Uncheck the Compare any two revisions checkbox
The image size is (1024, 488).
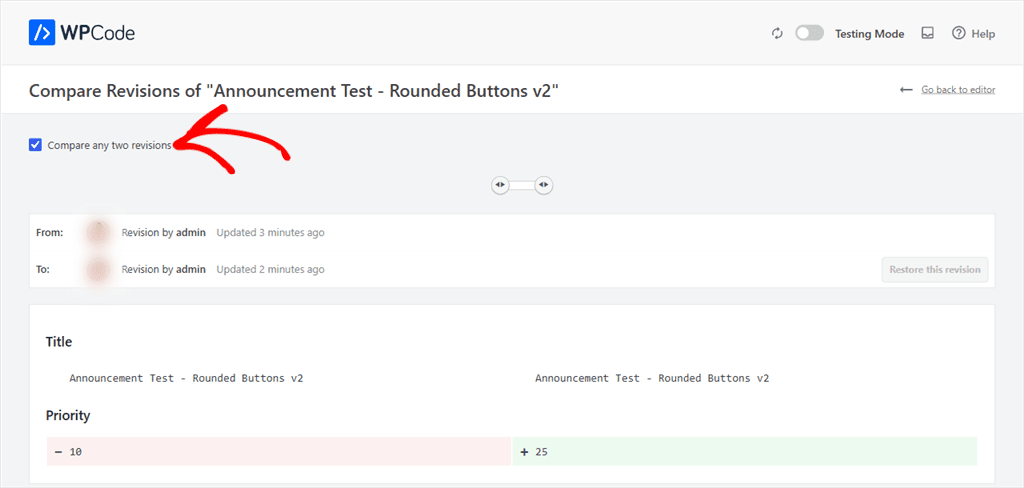click(x=35, y=145)
